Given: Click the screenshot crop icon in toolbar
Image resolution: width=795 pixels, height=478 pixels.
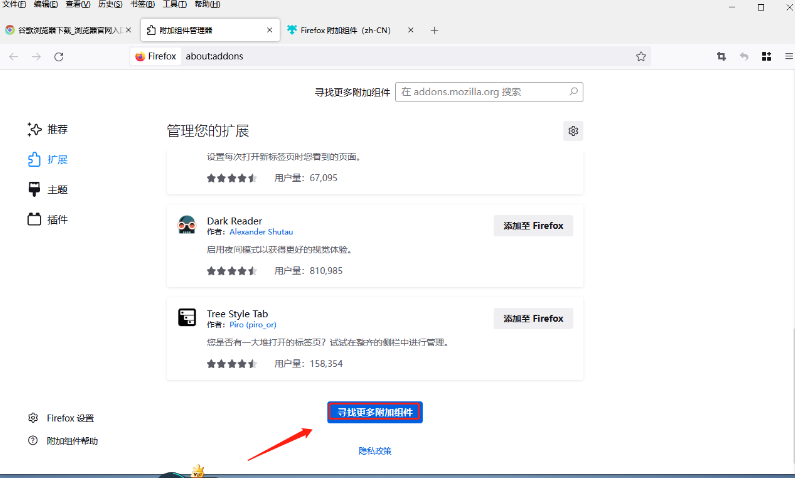Looking at the screenshot, I should (x=721, y=56).
